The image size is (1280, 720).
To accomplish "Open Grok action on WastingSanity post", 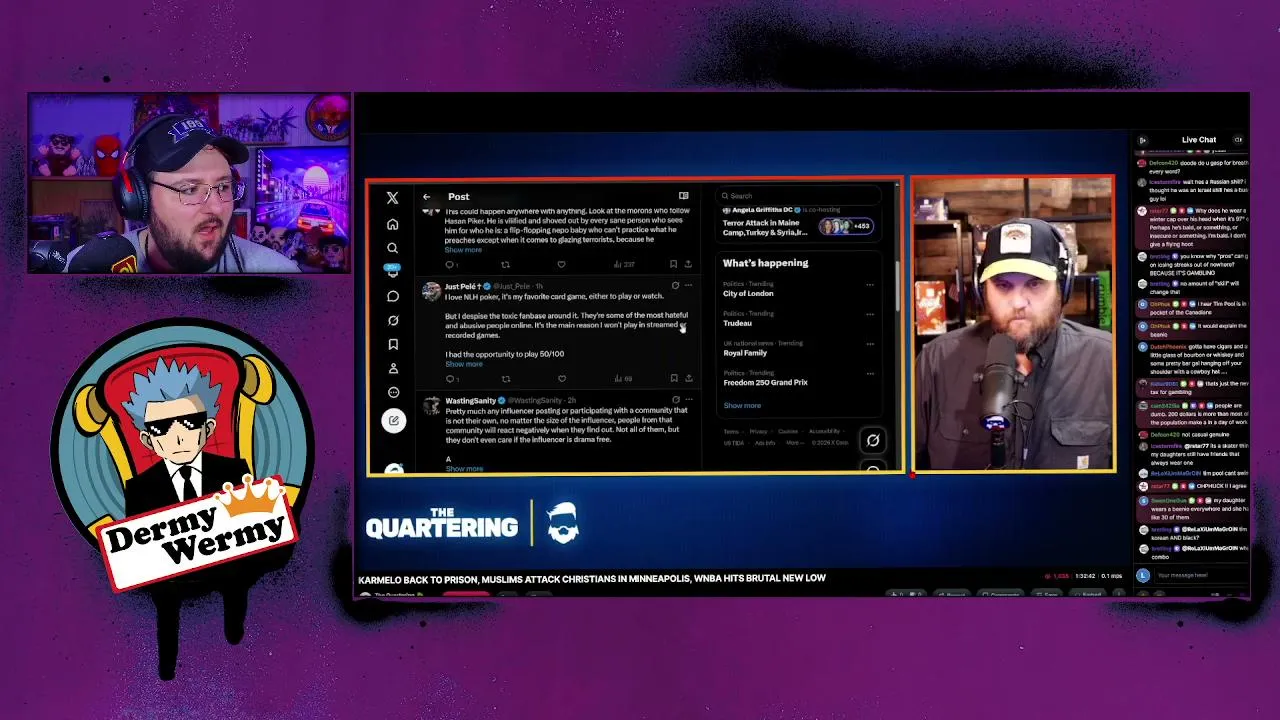I will [675, 400].
